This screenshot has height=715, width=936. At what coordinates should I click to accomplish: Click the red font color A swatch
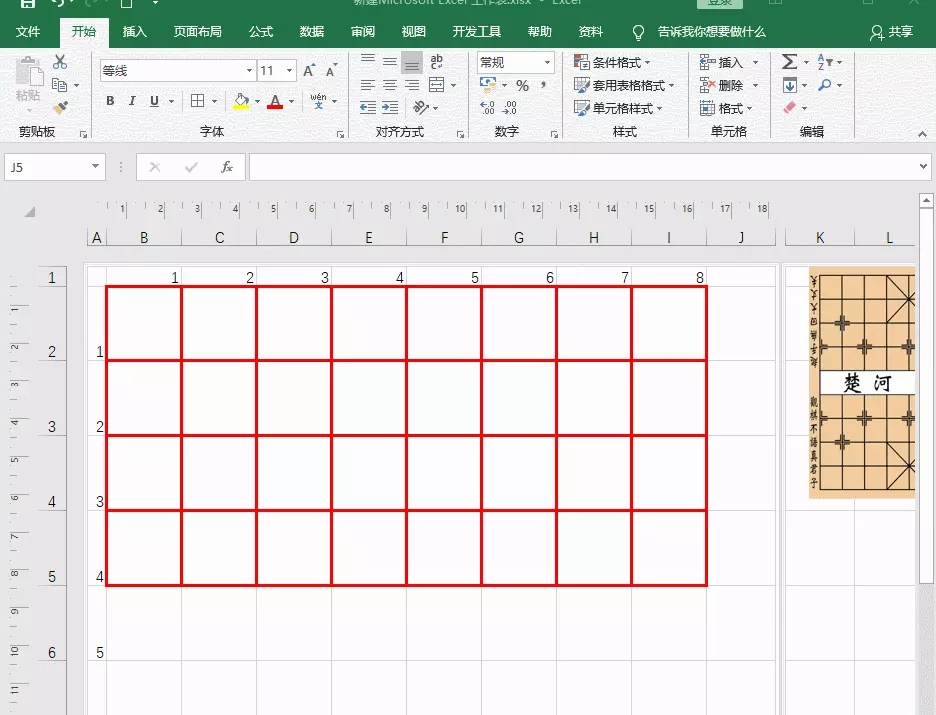[x=272, y=101]
